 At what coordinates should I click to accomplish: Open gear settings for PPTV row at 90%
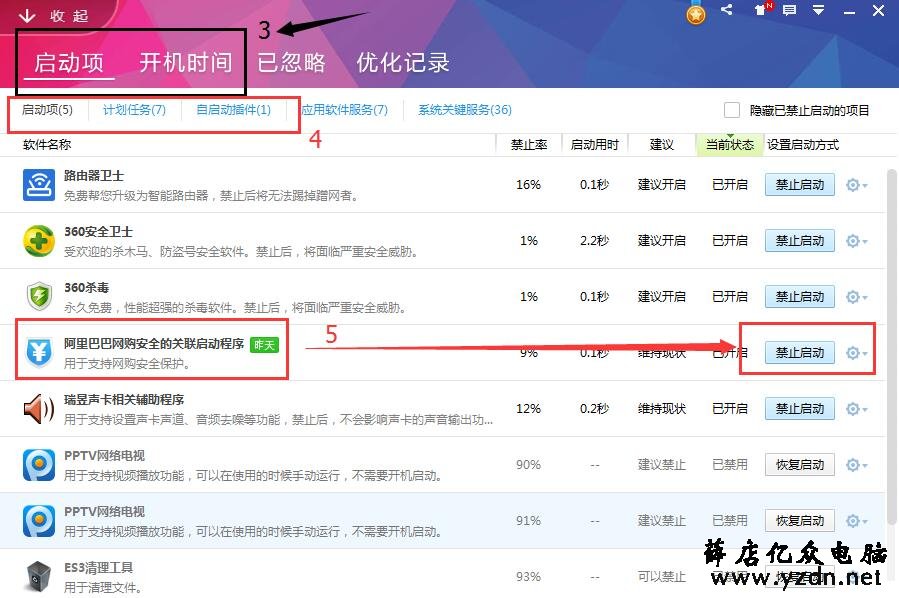[857, 465]
